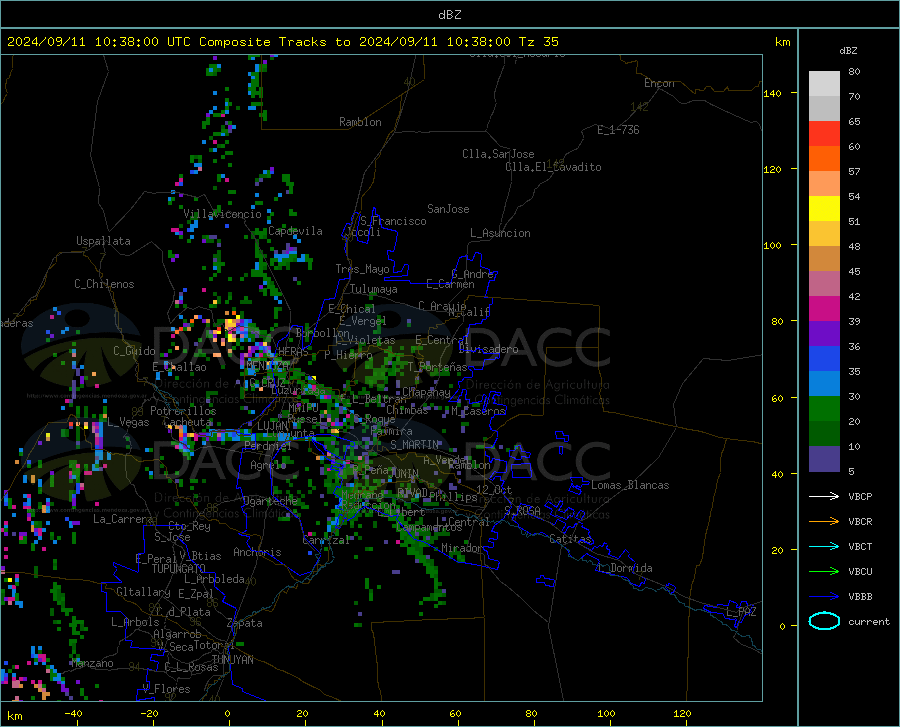Click the 'Mirador' map label
Screen dimensions: 900x727
tap(461, 548)
